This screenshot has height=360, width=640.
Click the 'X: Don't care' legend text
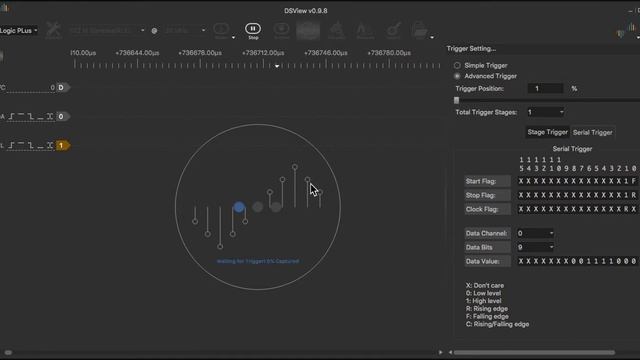[485, 286]
